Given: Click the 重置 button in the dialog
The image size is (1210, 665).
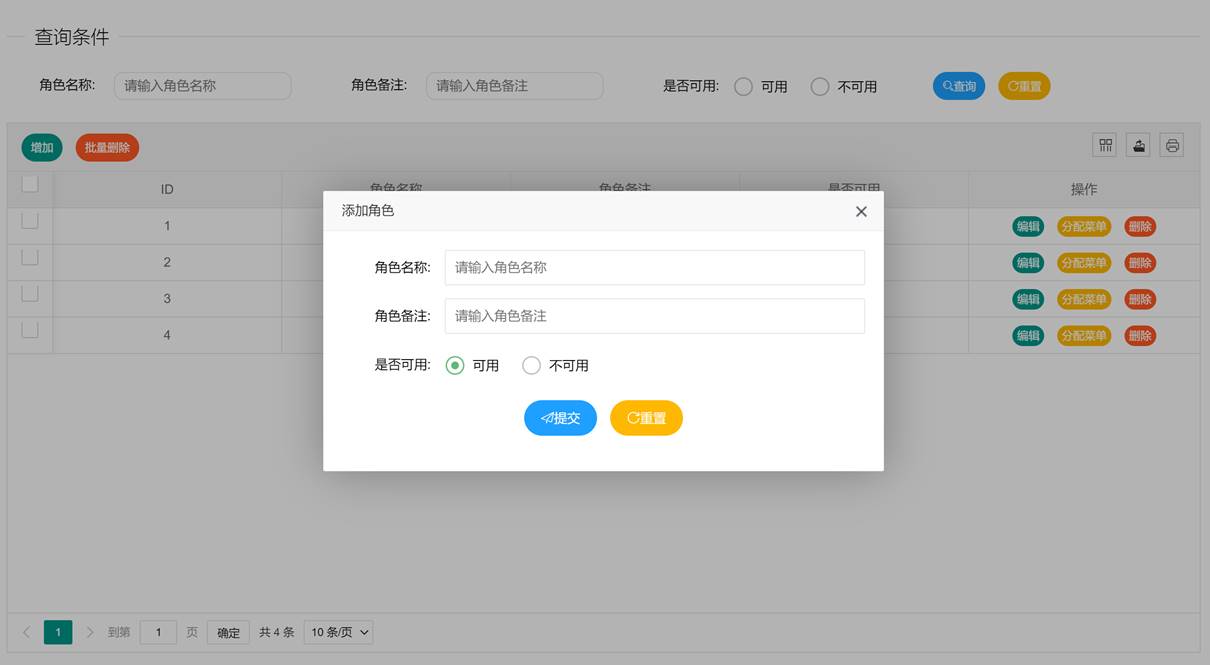Looking at the screenshot, I should coord(646,418).
